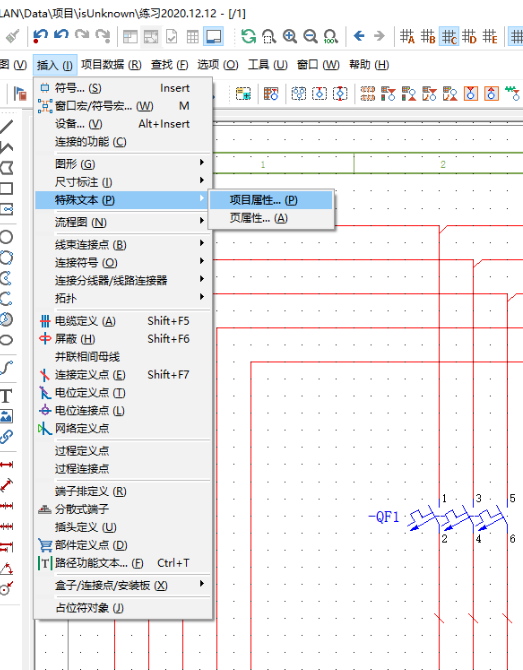Open the 帮助 (H) menu

369,65
